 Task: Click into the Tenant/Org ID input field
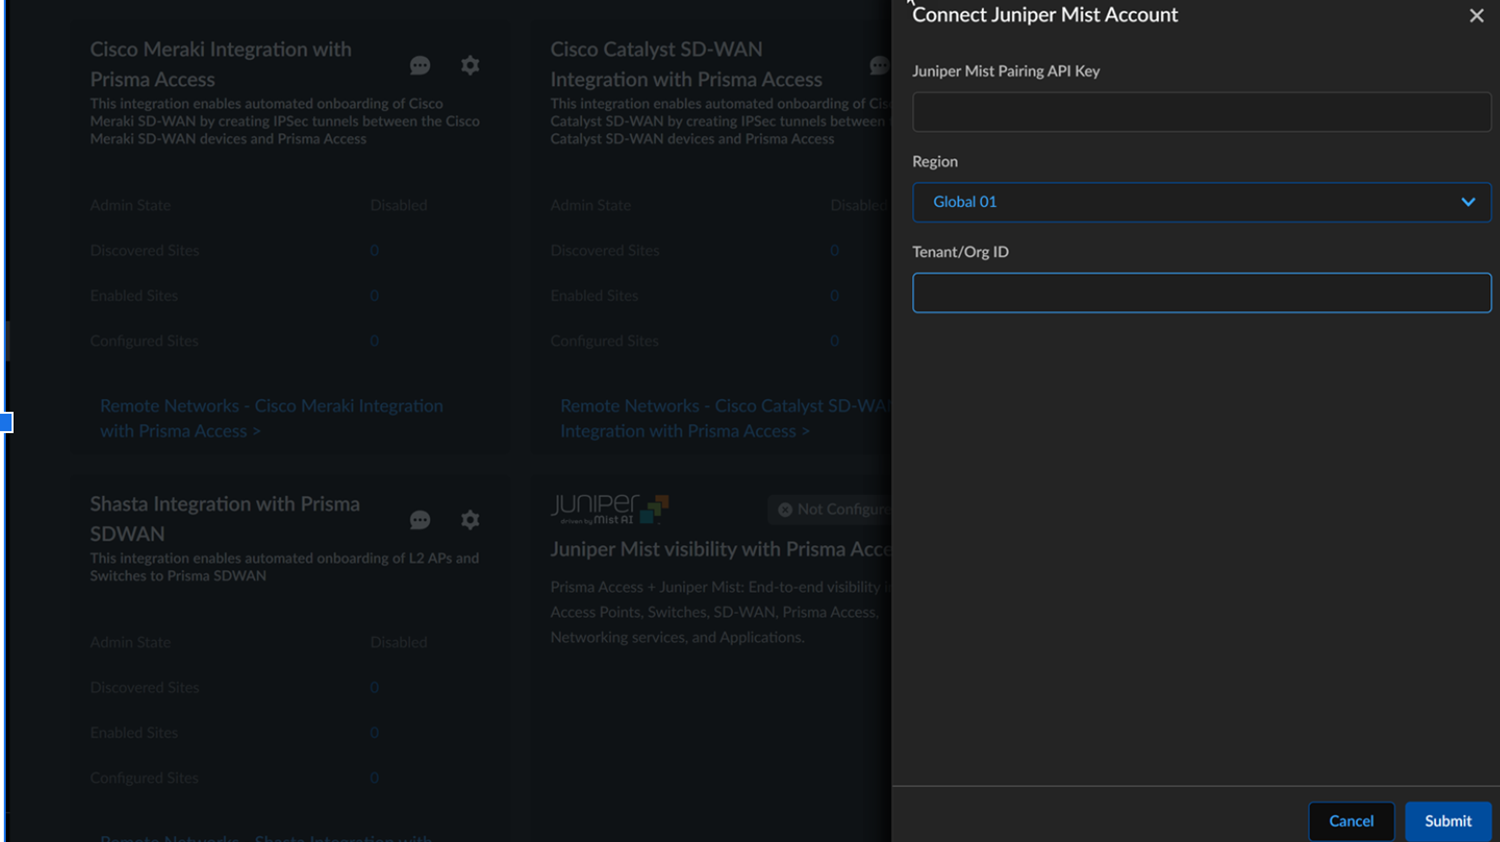coord(1201,293)
